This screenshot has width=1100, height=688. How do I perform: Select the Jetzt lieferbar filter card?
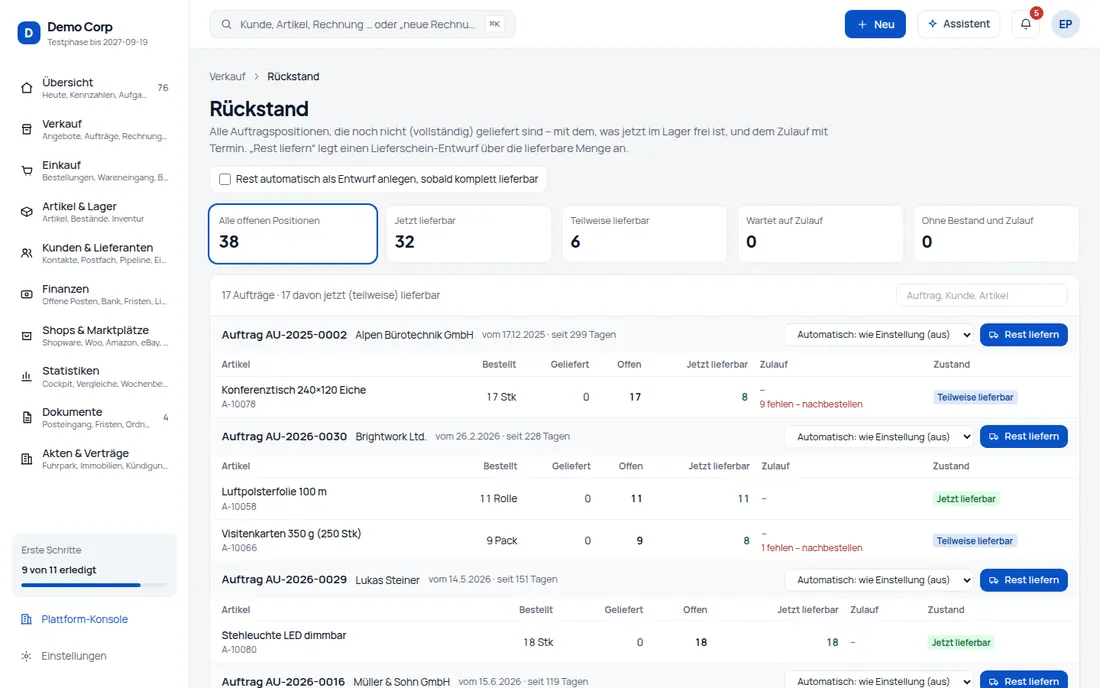468,234
